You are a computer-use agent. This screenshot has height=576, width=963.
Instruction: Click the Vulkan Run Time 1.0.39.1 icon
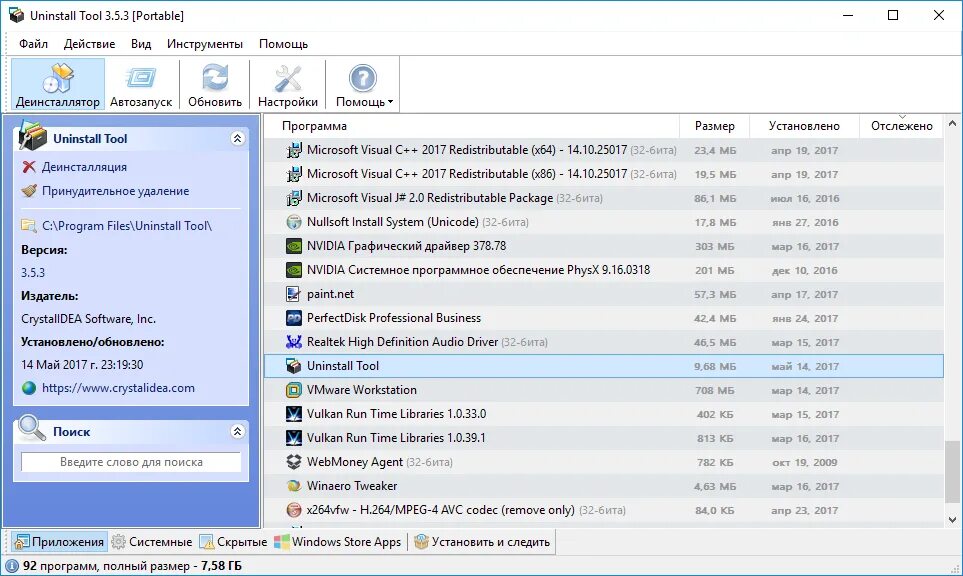point(294,437)
